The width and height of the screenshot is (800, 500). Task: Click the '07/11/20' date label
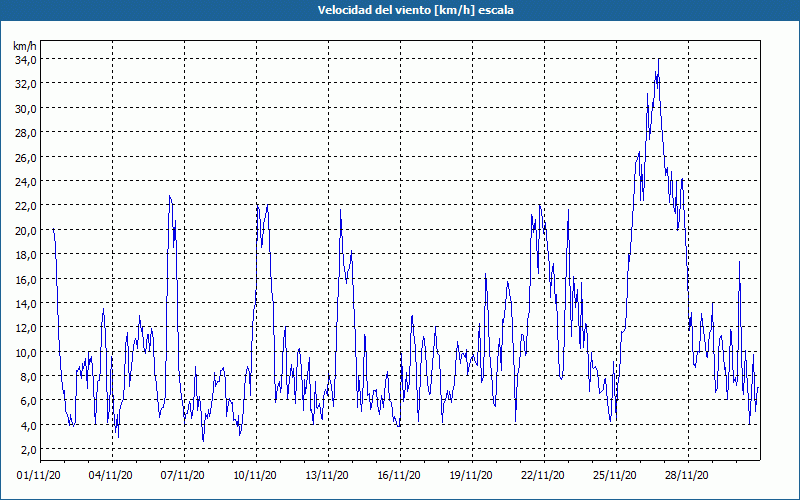click(183, 476)
